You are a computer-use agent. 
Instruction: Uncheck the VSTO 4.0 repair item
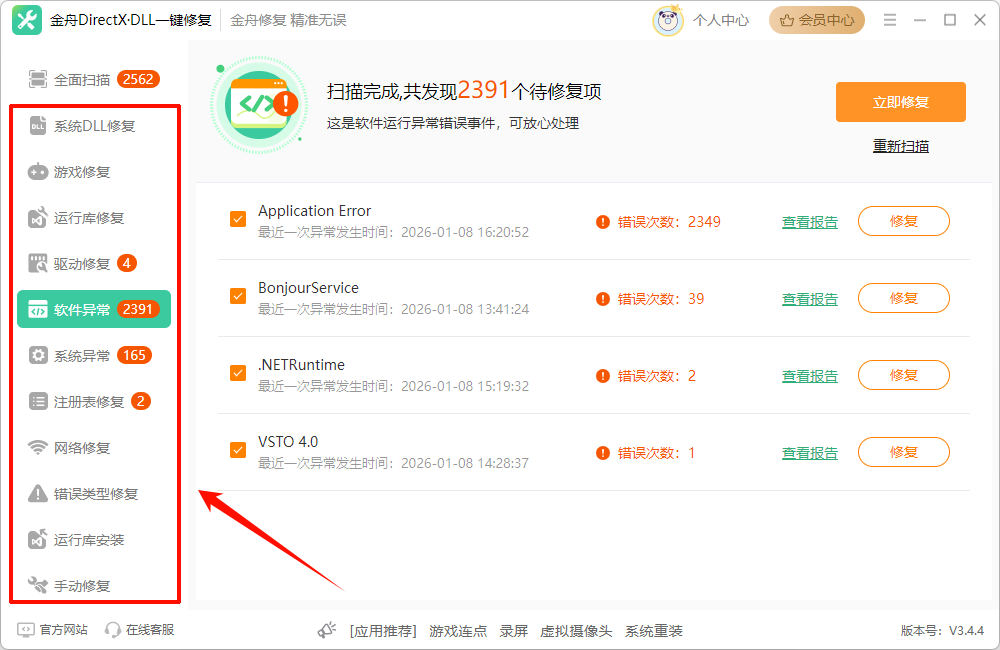pos(237,450)
